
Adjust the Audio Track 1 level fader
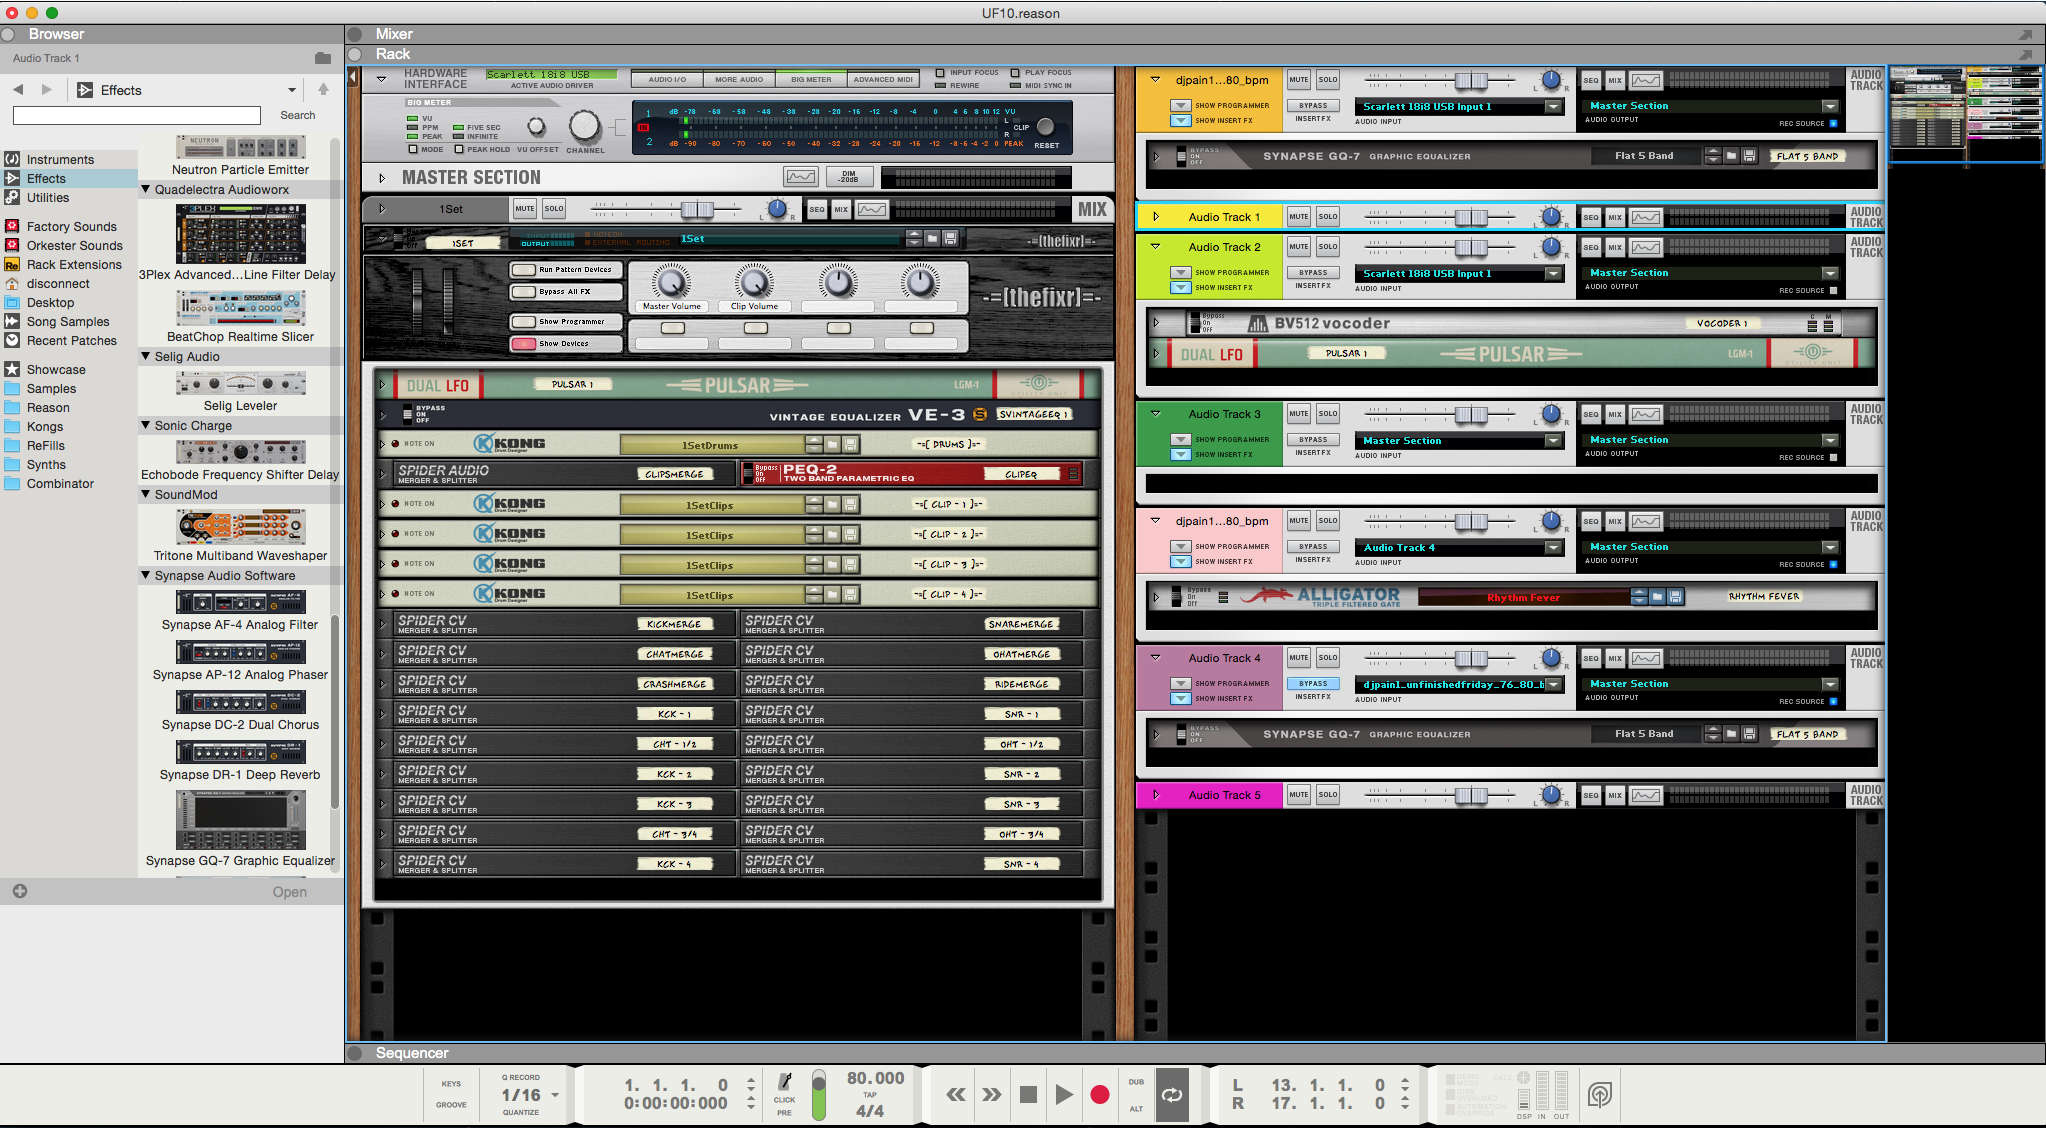[x=1471, y=217]
